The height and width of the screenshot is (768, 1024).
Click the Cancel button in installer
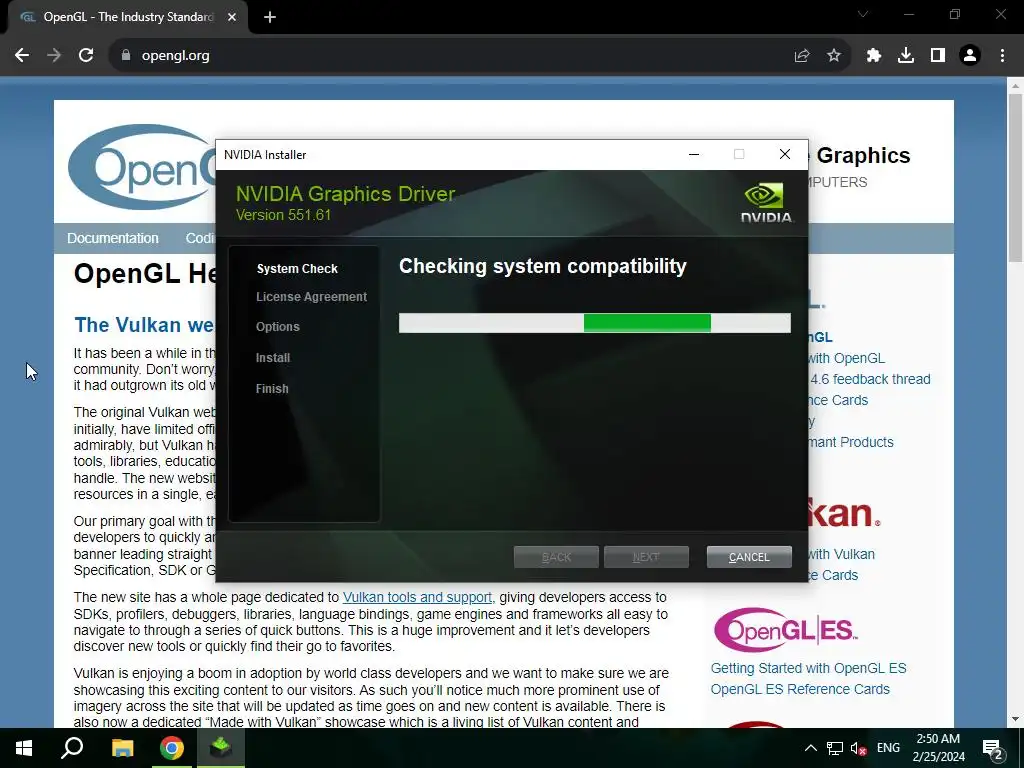click(749, 557)
